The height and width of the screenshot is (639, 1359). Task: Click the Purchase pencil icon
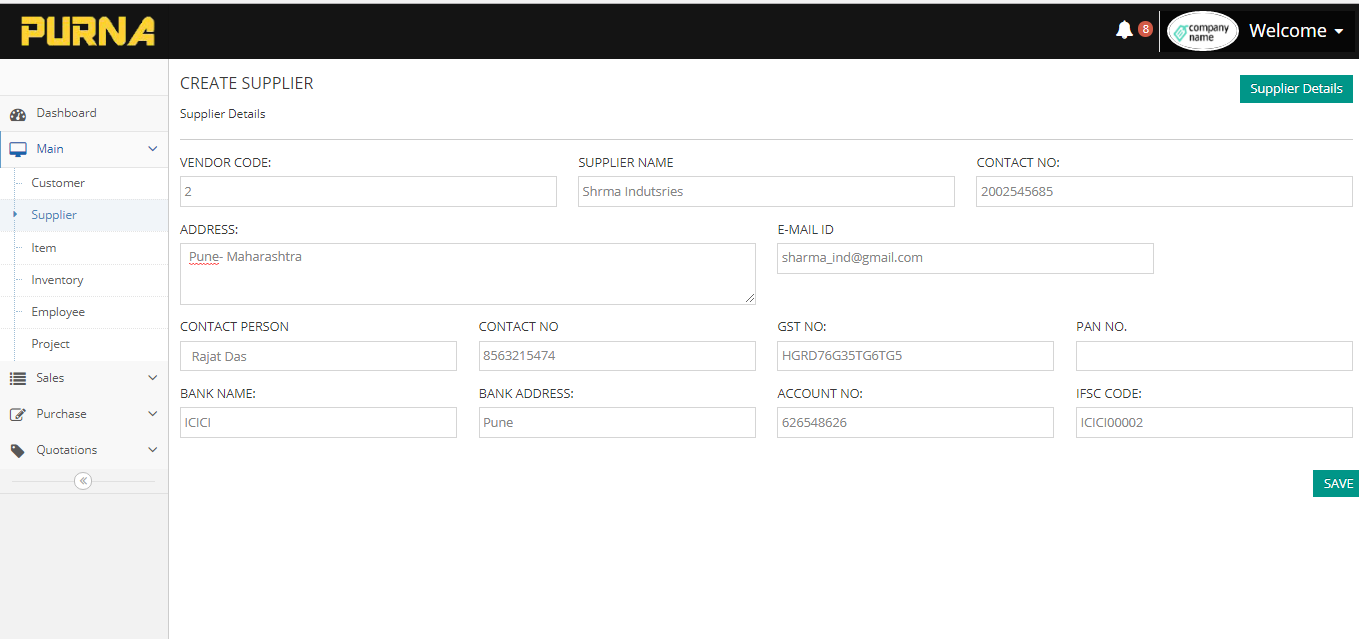(x=18, y=413)
